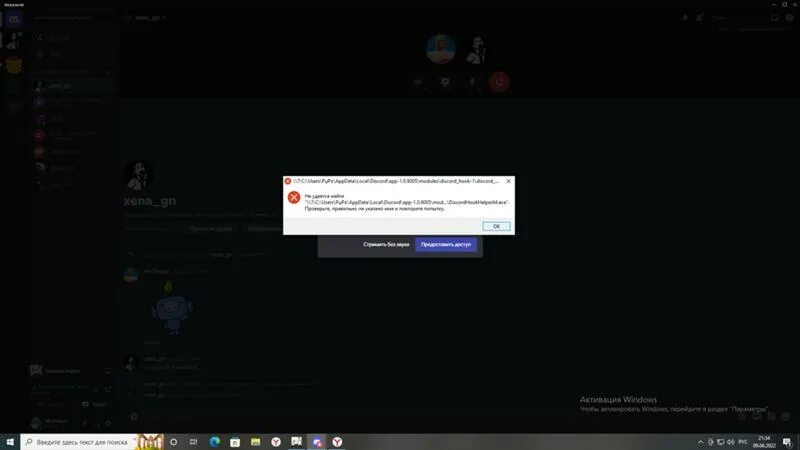Screen dimensions: 800x450
Task: Click the screen share icon in call controls
Action: [445, 82]
